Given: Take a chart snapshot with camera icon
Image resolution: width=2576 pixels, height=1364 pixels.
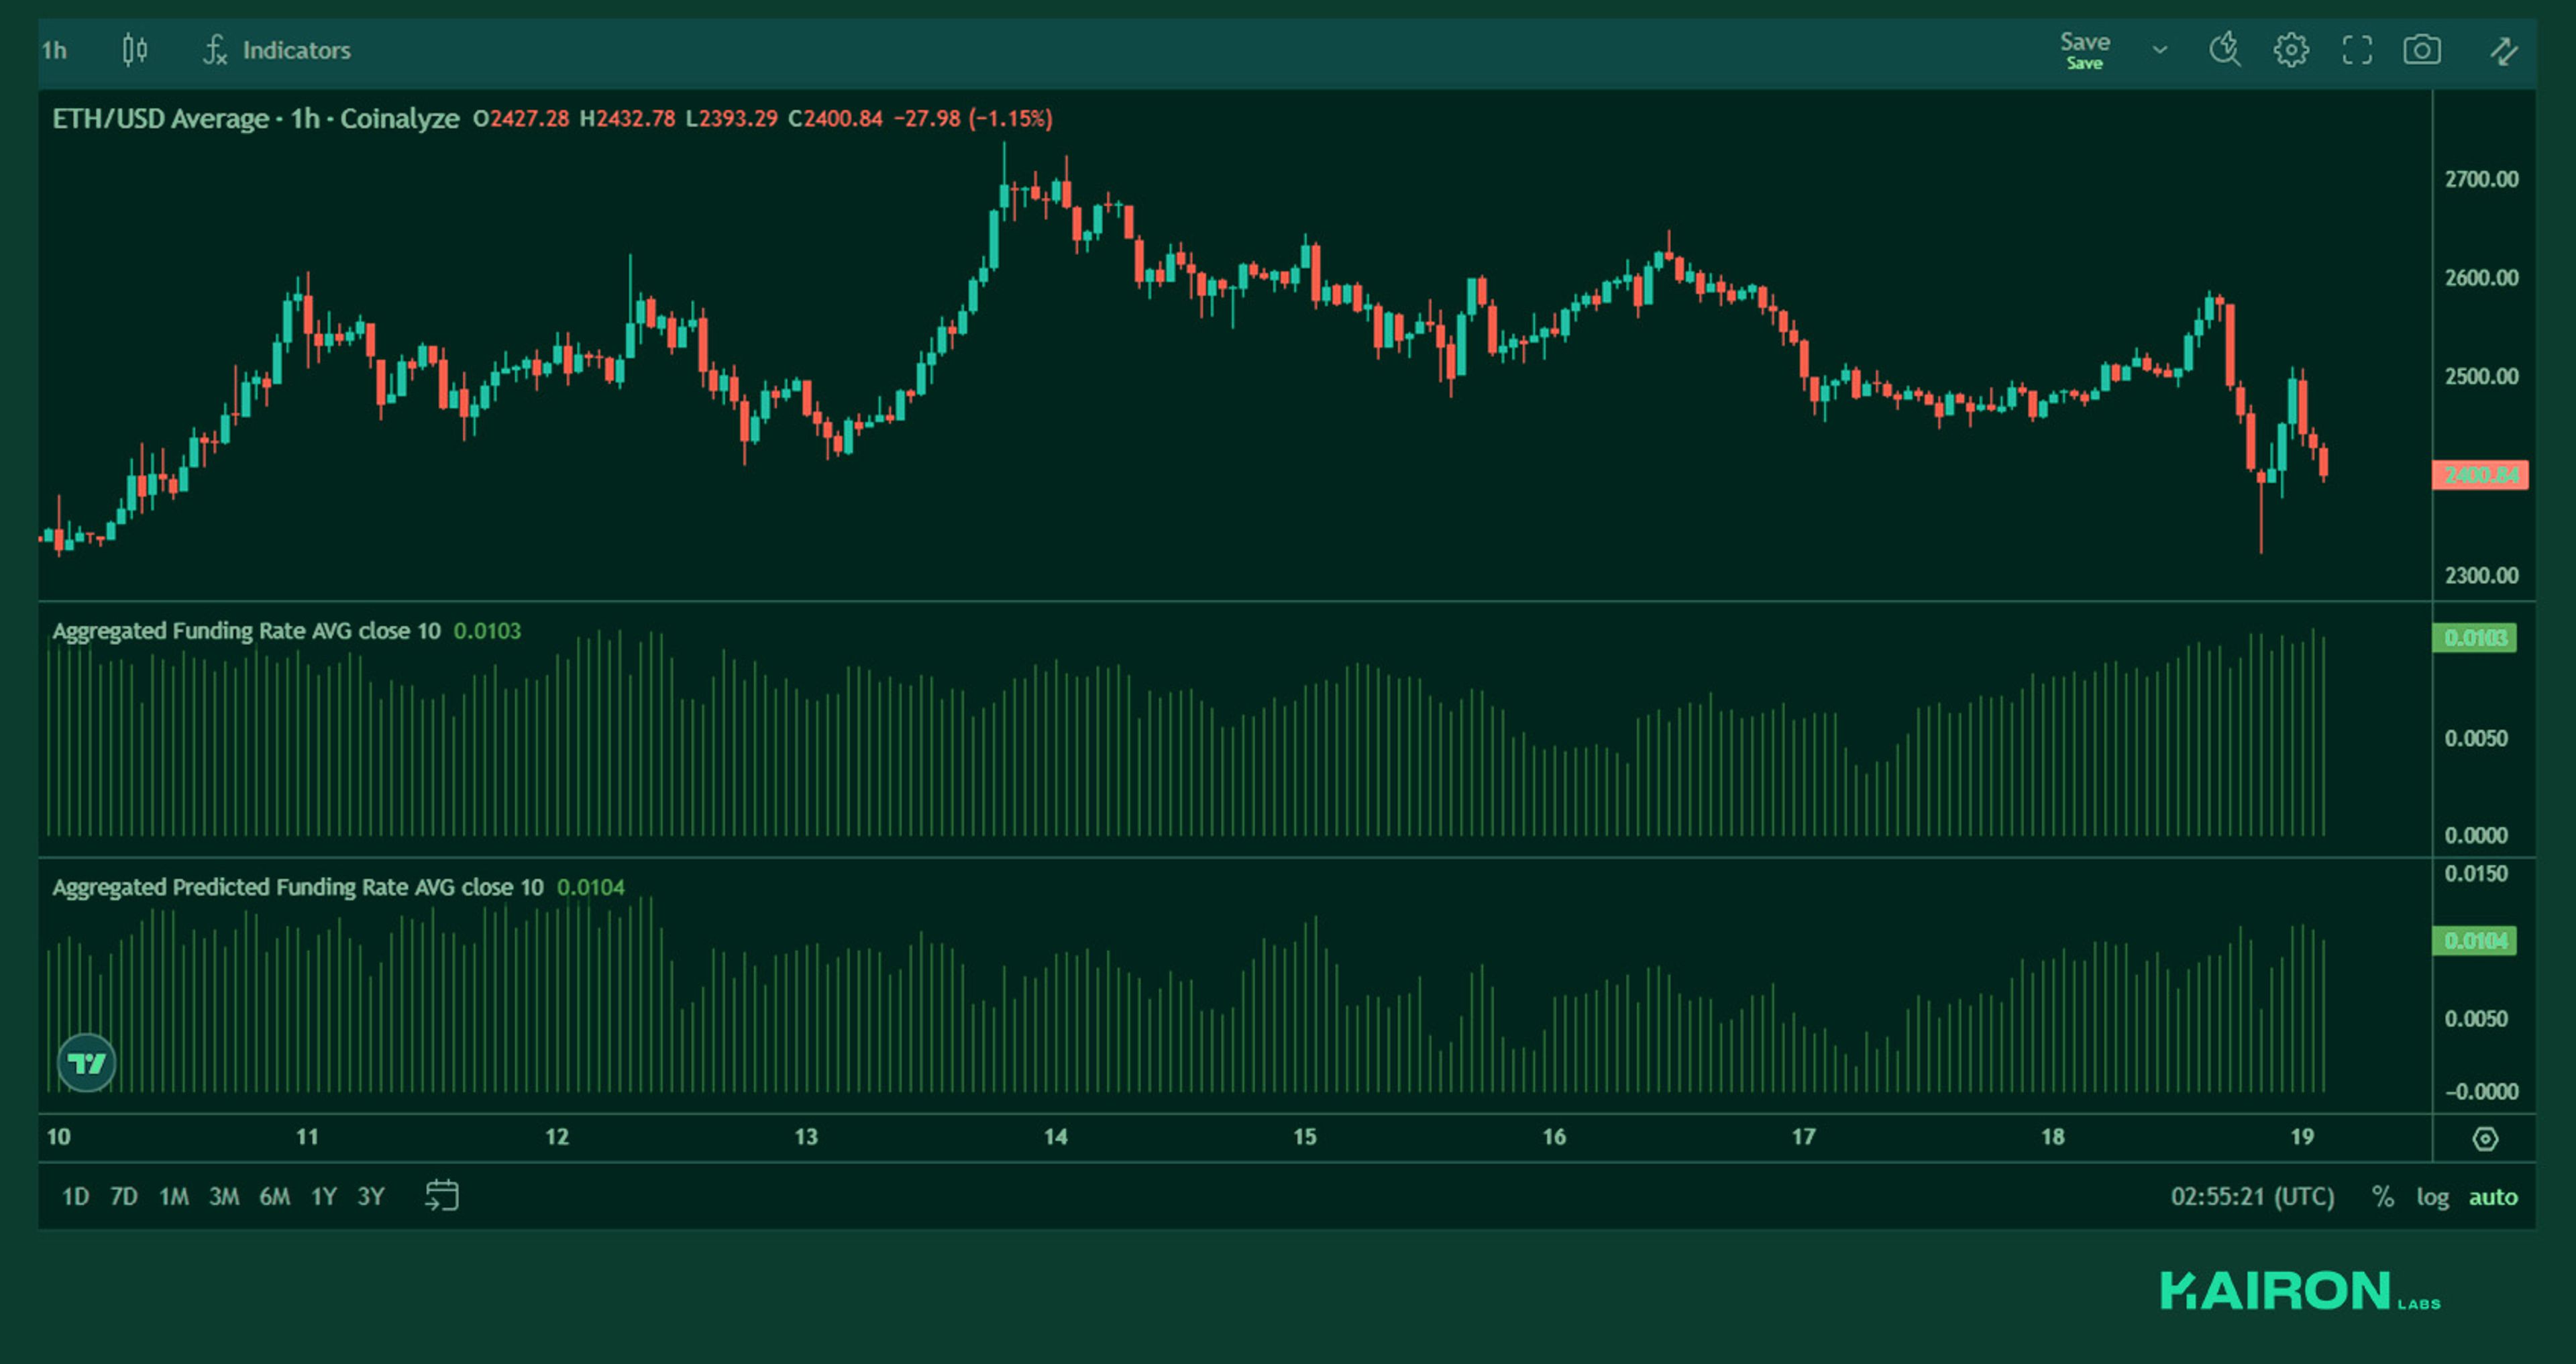Looking at the screenshot, I should [2422, 50].
